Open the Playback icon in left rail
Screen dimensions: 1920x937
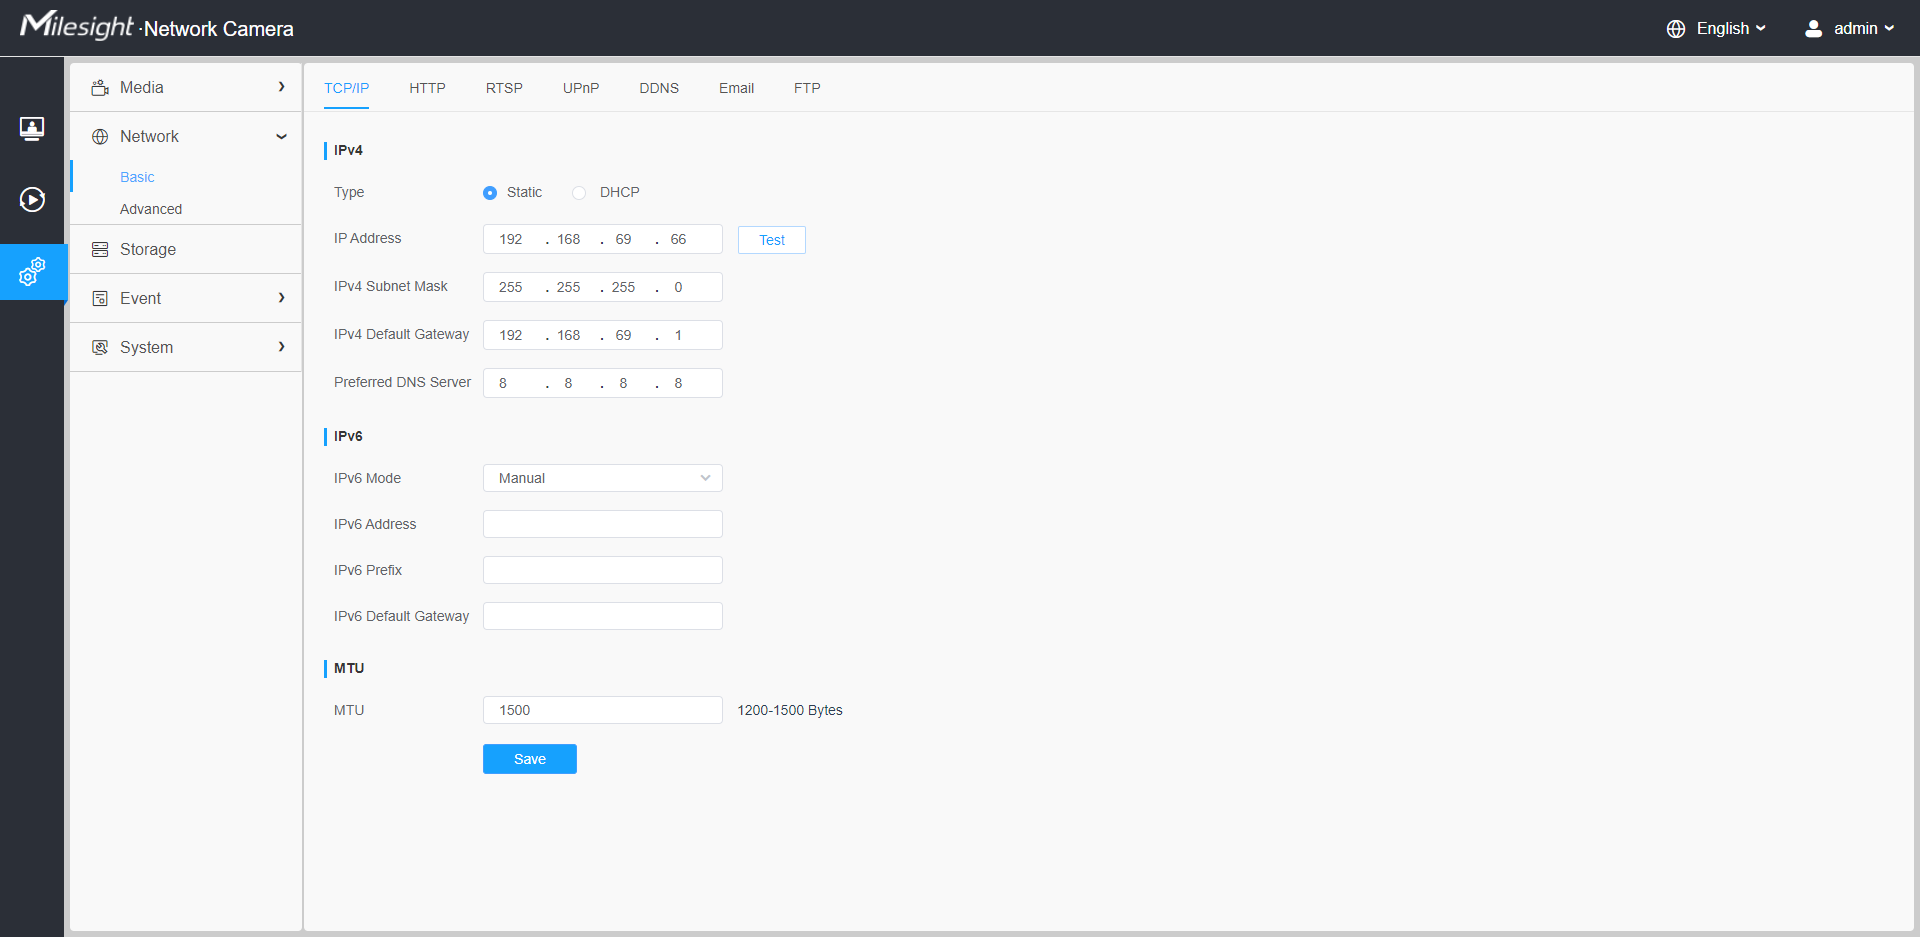click(x=32, y=200)
